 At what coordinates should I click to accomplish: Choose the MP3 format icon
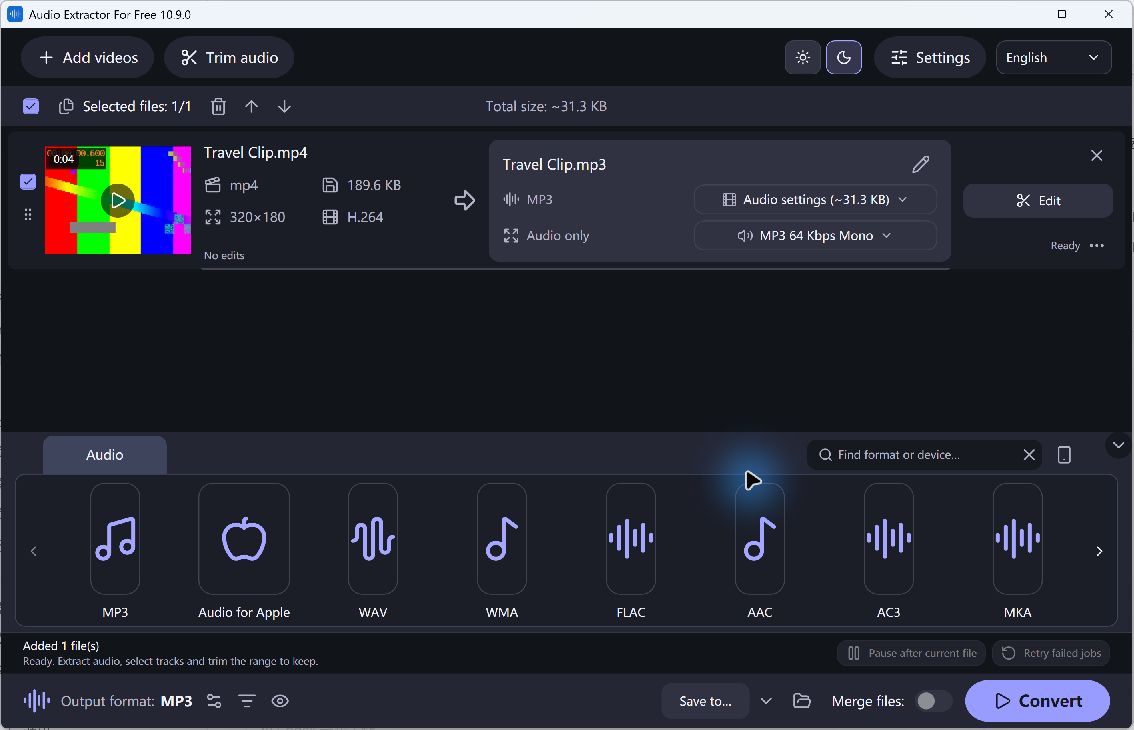(x=115, y=539)
